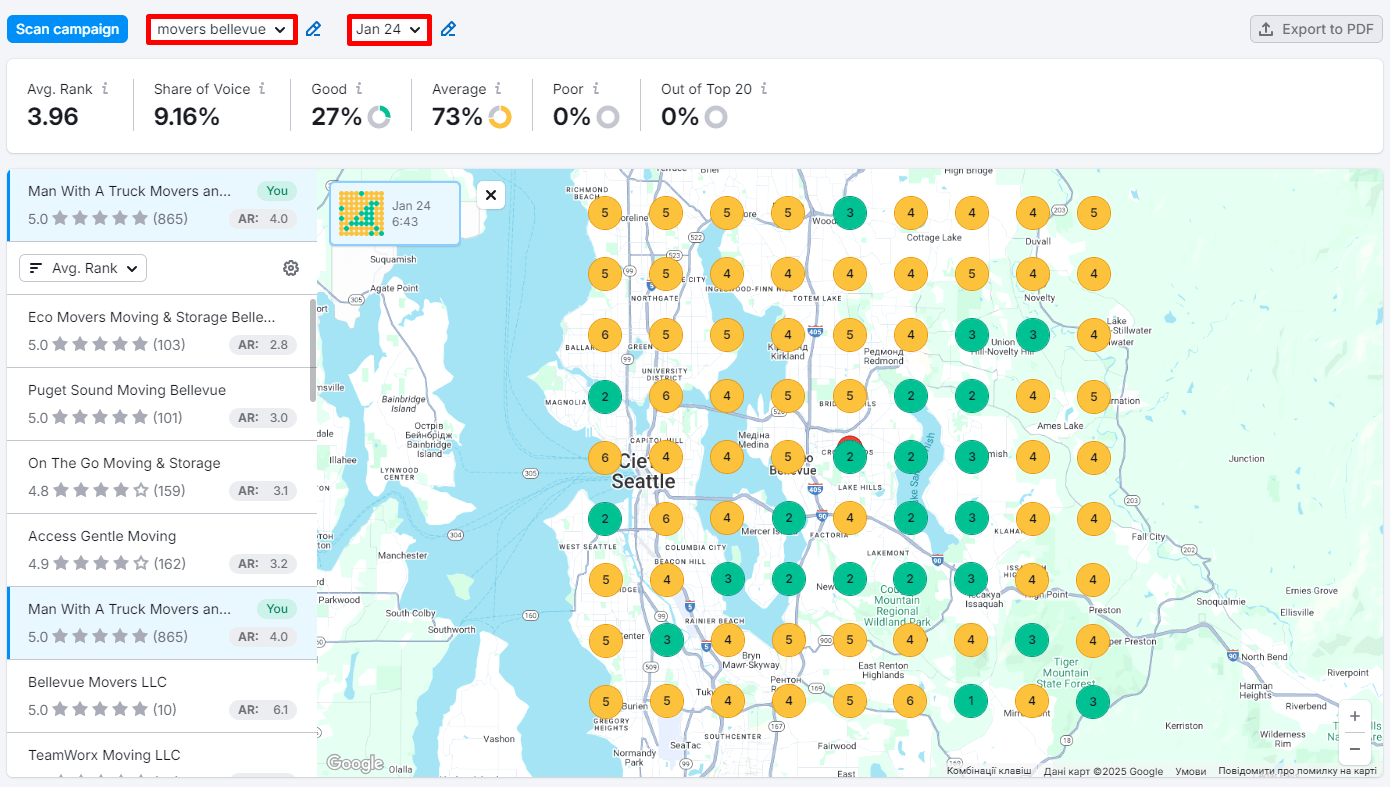Viewport: 1390px width, 787px height.
Task: Click the Share of Voice 9.16% value
Action: tap(187, 117)
